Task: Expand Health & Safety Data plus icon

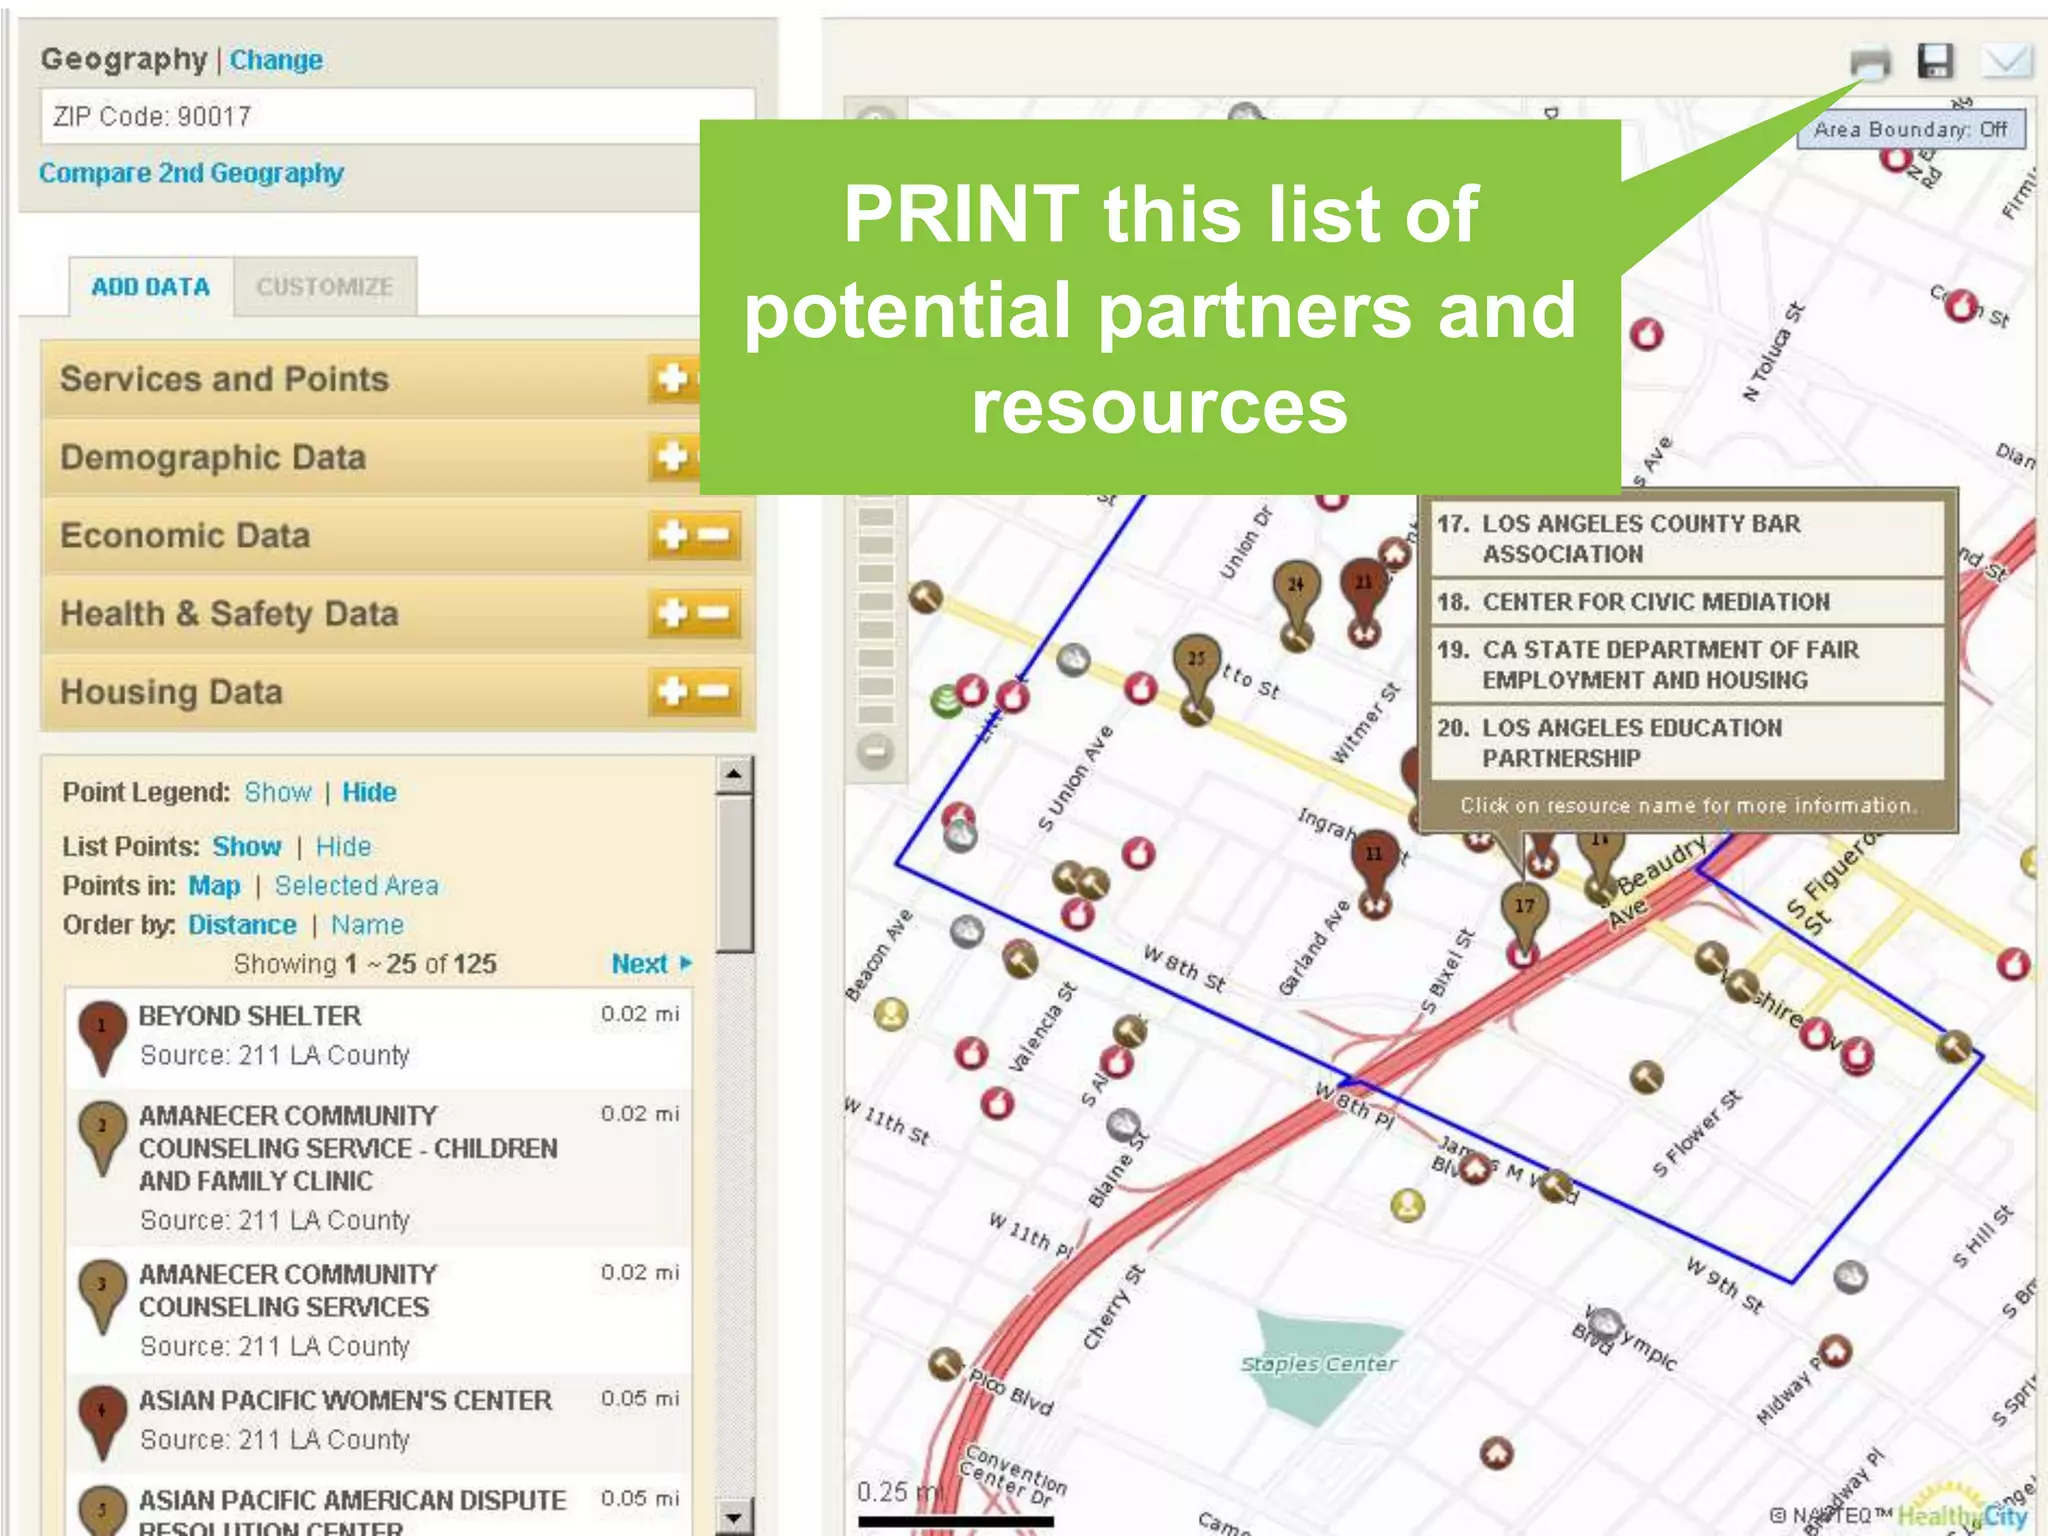Action: tap(673, 612)
